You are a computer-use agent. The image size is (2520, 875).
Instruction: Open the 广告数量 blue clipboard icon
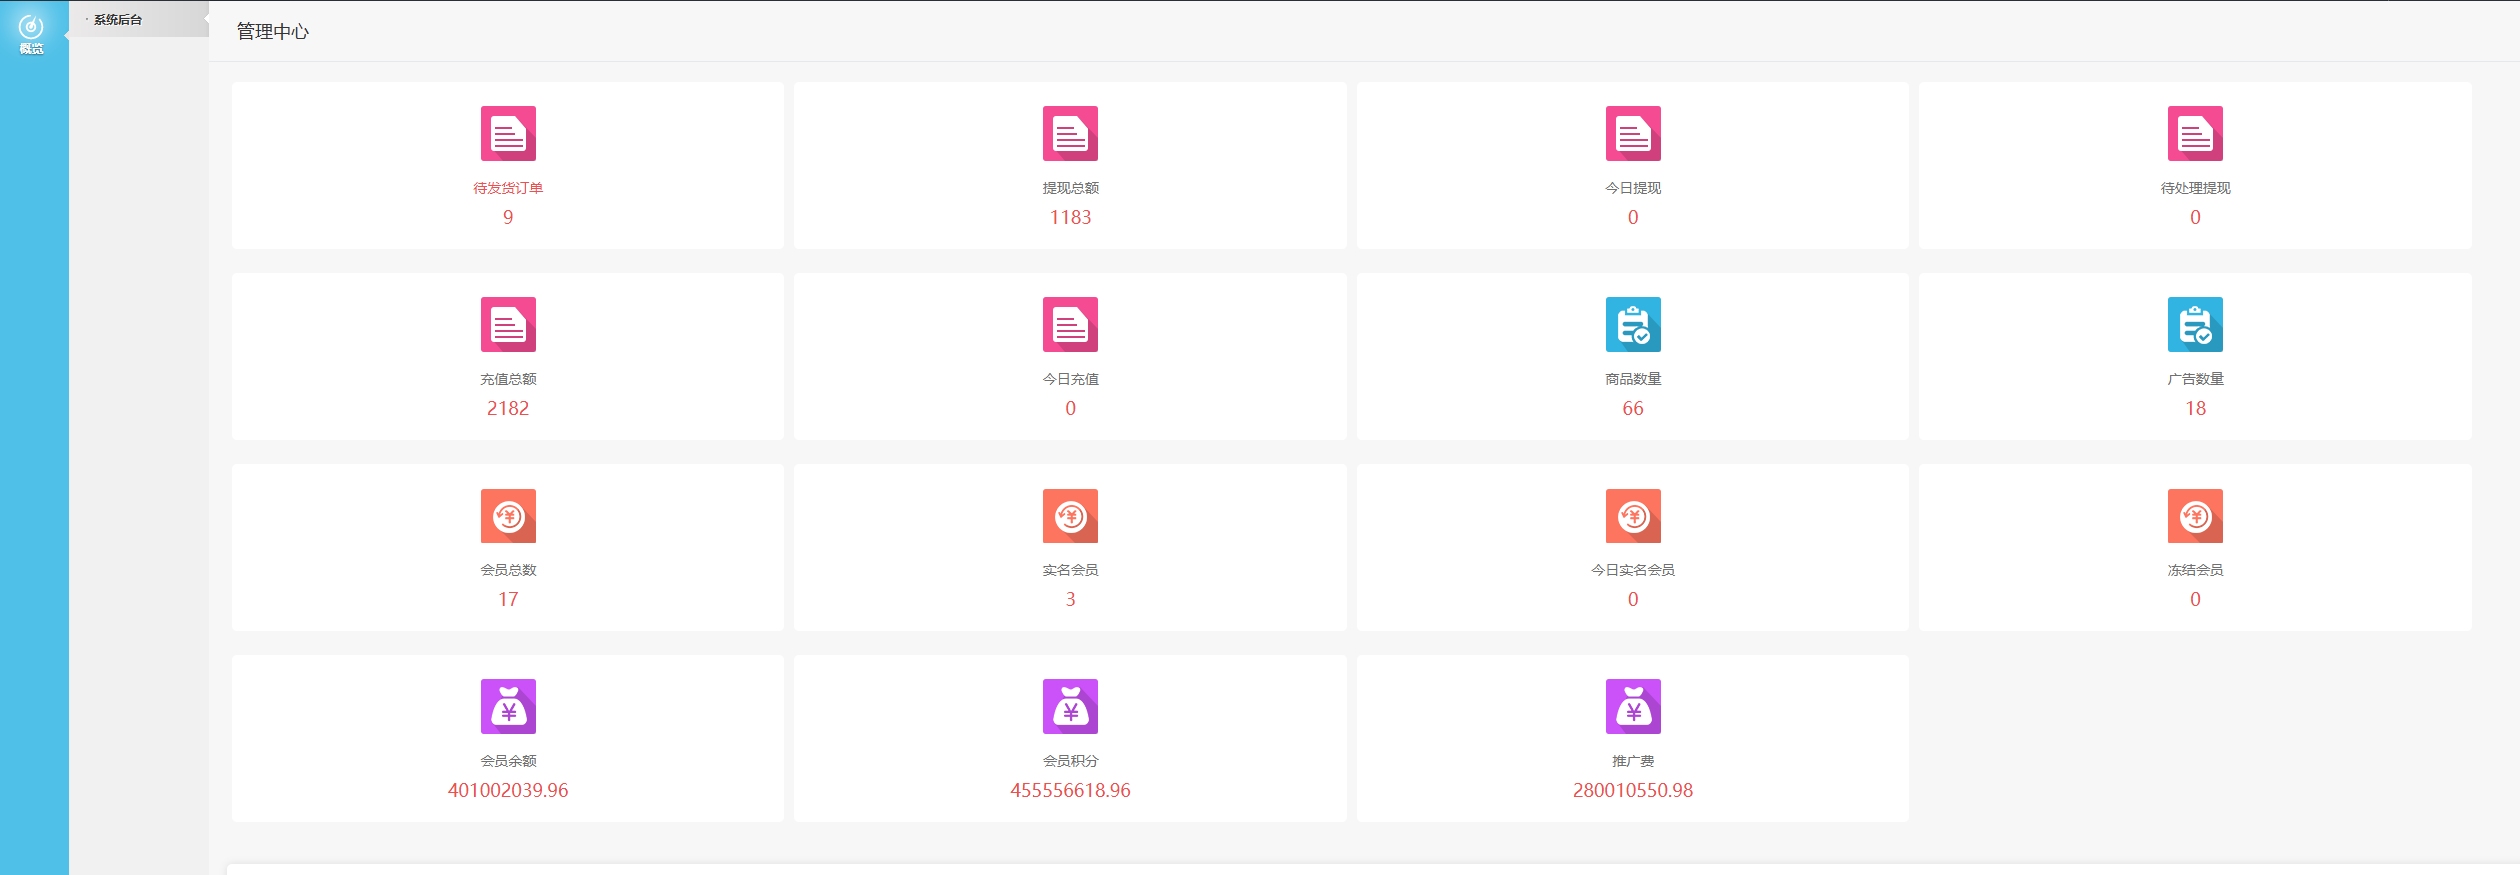tap(2195, 324)
